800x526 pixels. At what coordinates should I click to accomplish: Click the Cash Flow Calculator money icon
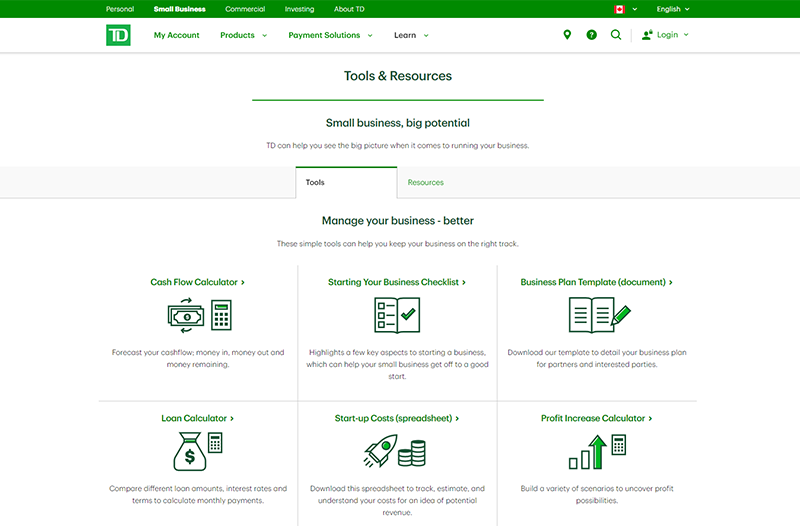[199, 315]
